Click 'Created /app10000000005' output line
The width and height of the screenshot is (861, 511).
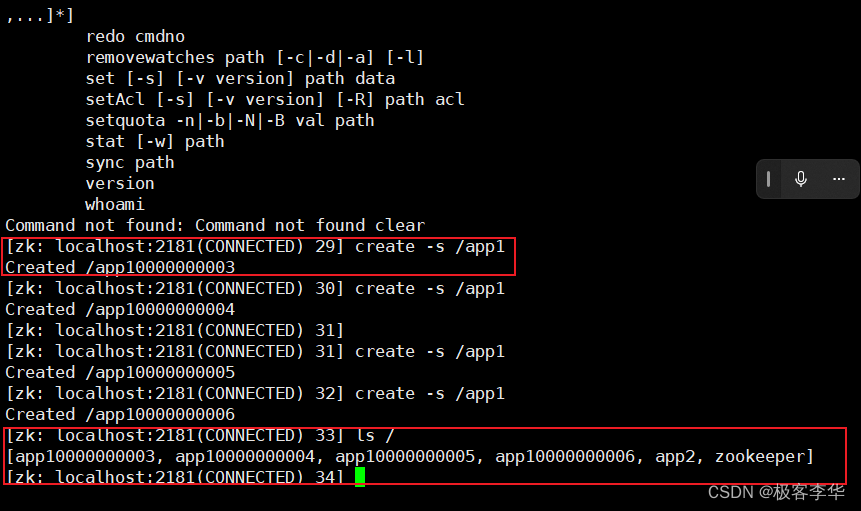pos(120,373)
